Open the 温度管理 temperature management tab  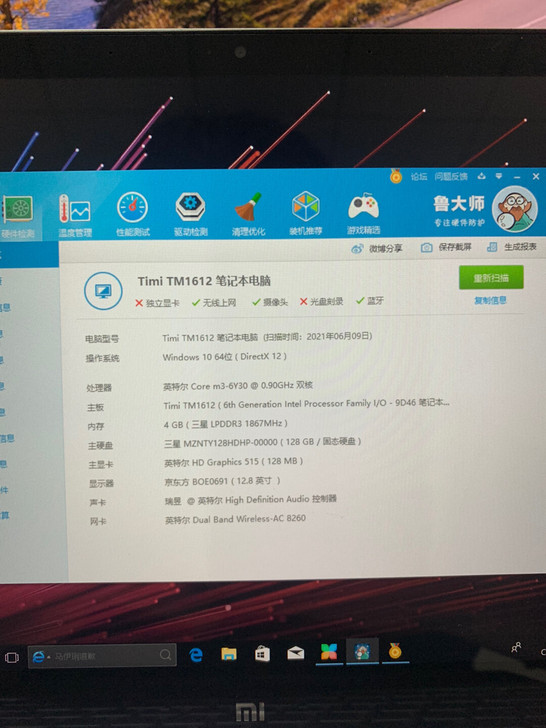pyautogui.click(x=75, y=215)
